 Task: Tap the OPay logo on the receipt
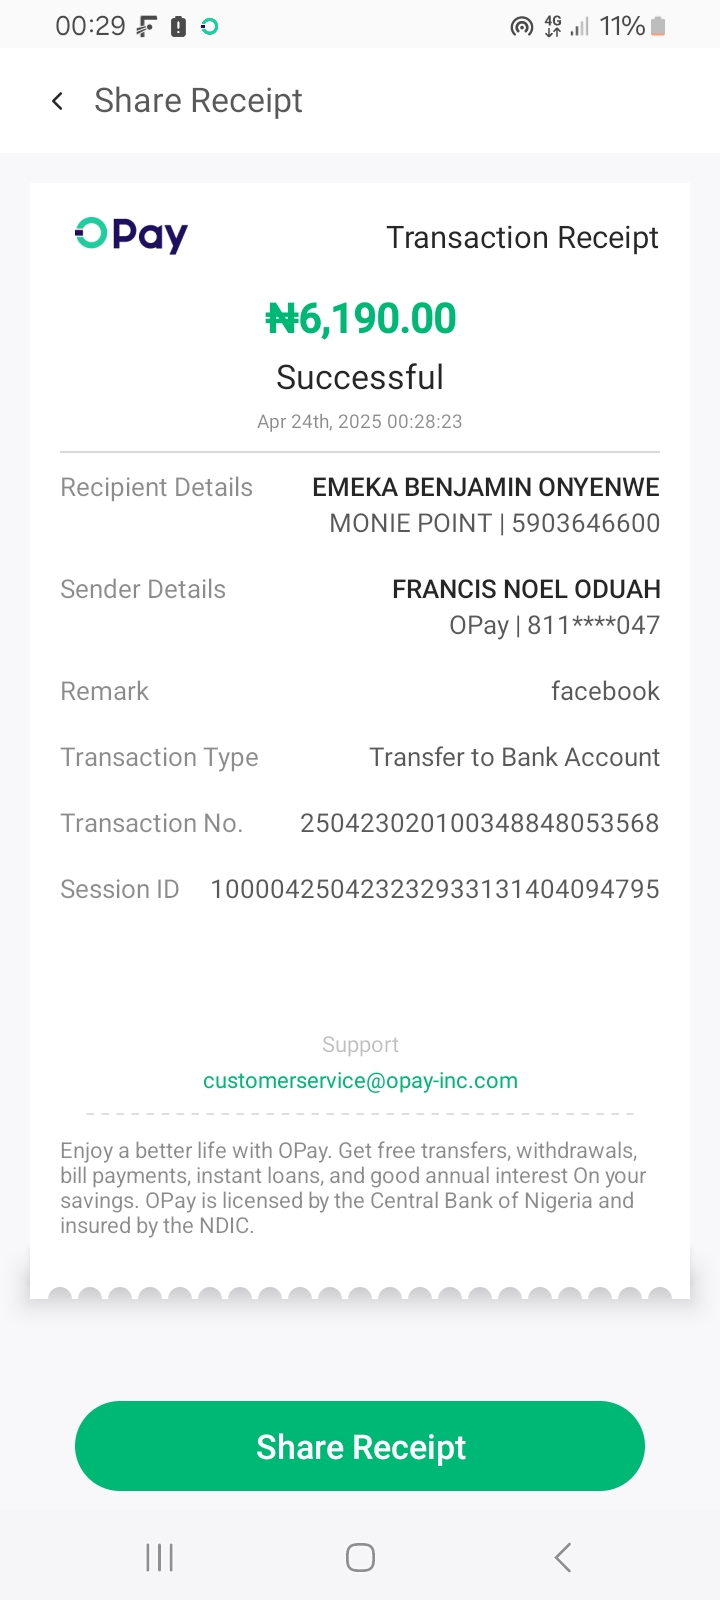pyautogui.click(x=131, y=234)
